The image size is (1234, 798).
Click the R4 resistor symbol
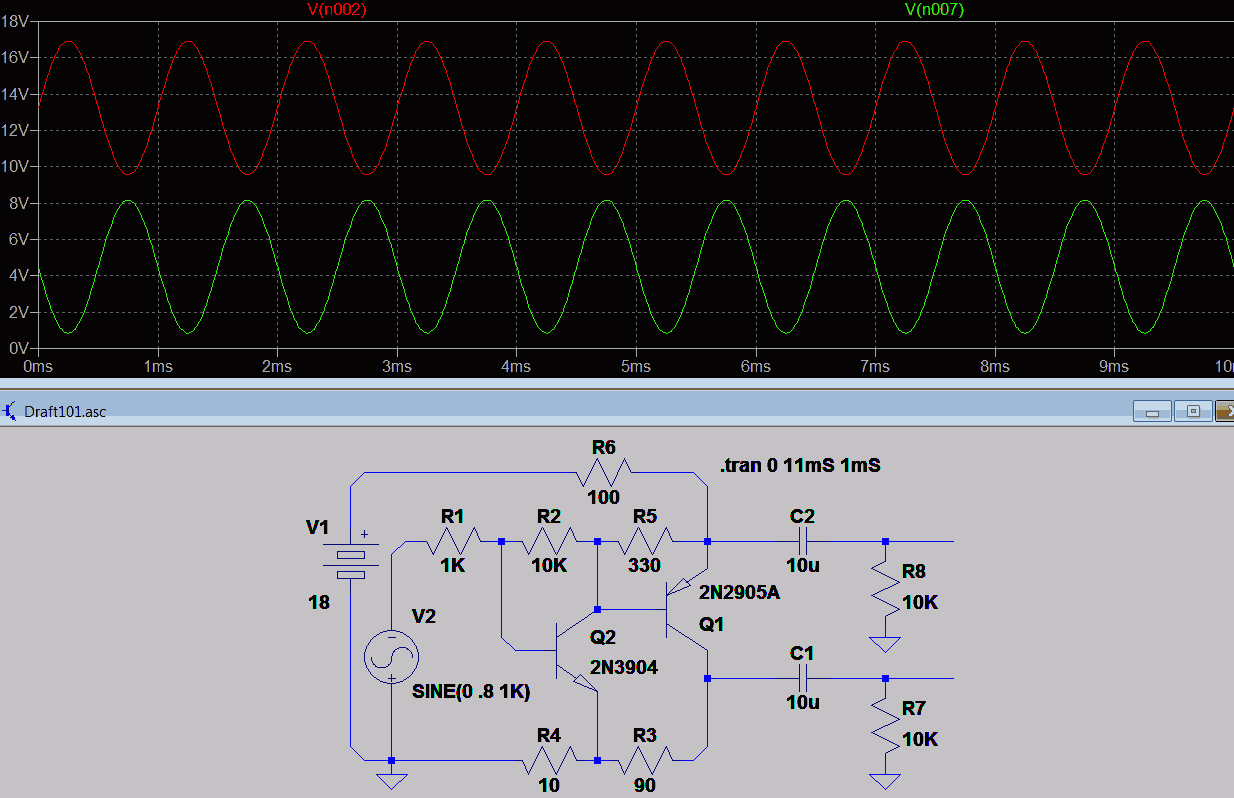549,761
